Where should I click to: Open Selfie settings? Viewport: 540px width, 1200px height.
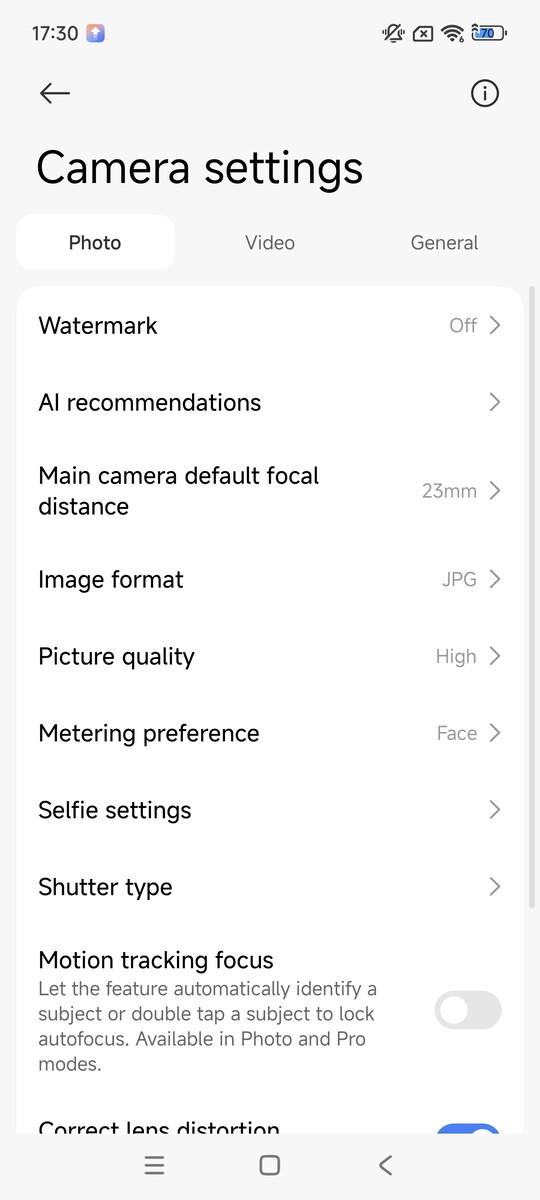(270, 810)
